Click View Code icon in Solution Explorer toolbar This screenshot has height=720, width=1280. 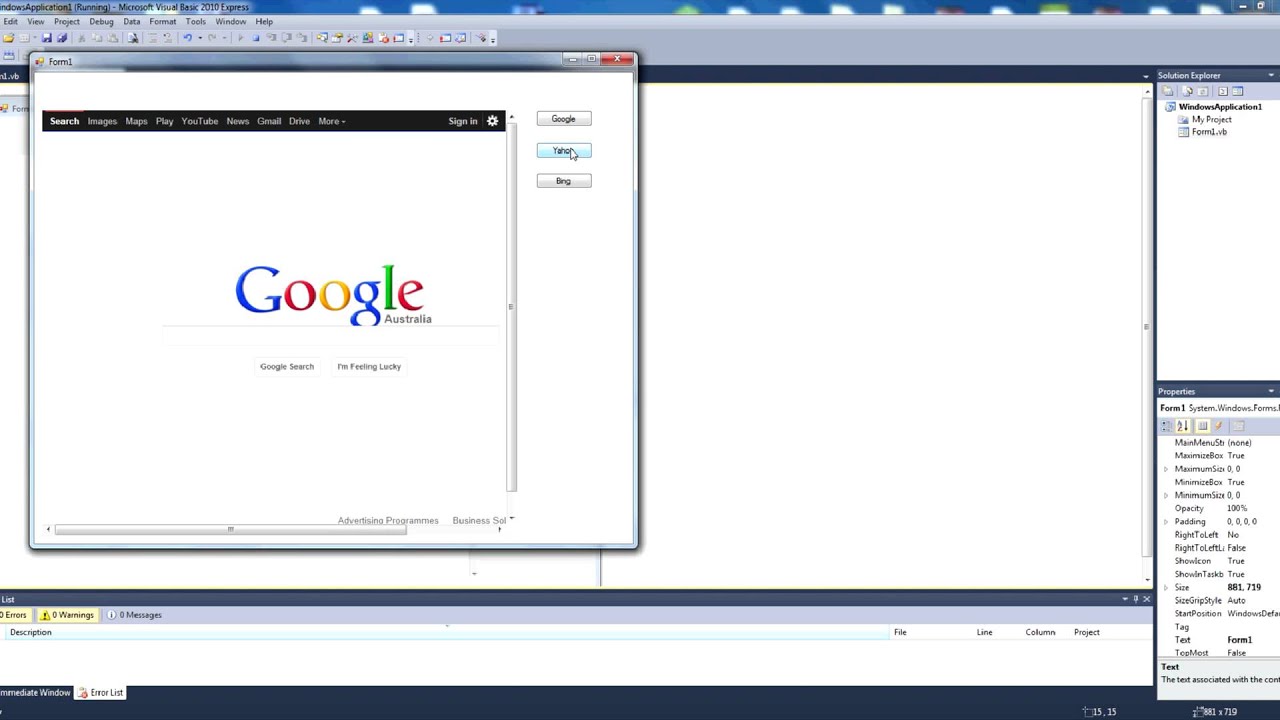(1223, 91)
